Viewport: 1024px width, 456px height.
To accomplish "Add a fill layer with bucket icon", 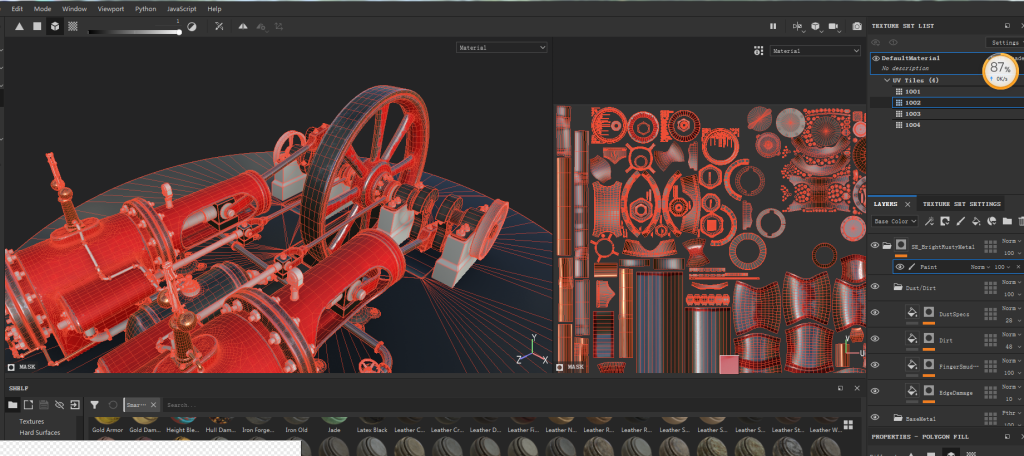I will pyautogui.click(x=976, y=221).
